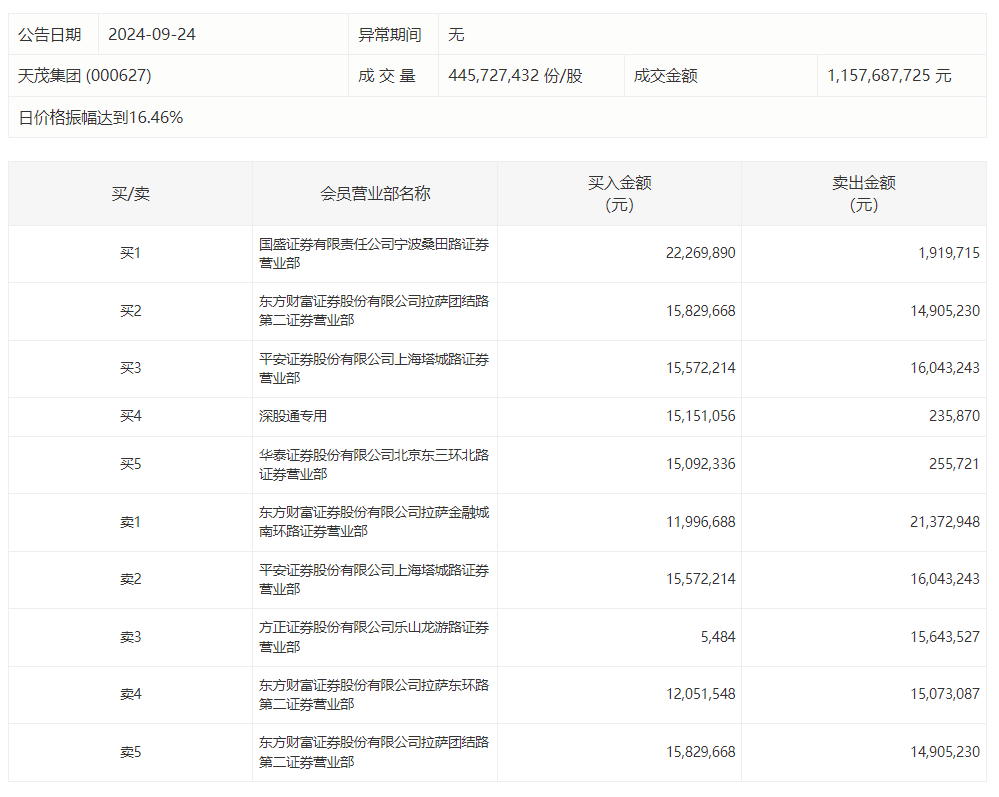The height and width of the screenshot is (797, 999).
Task: Click the 成交金额 label
Action: coord(666,76)
